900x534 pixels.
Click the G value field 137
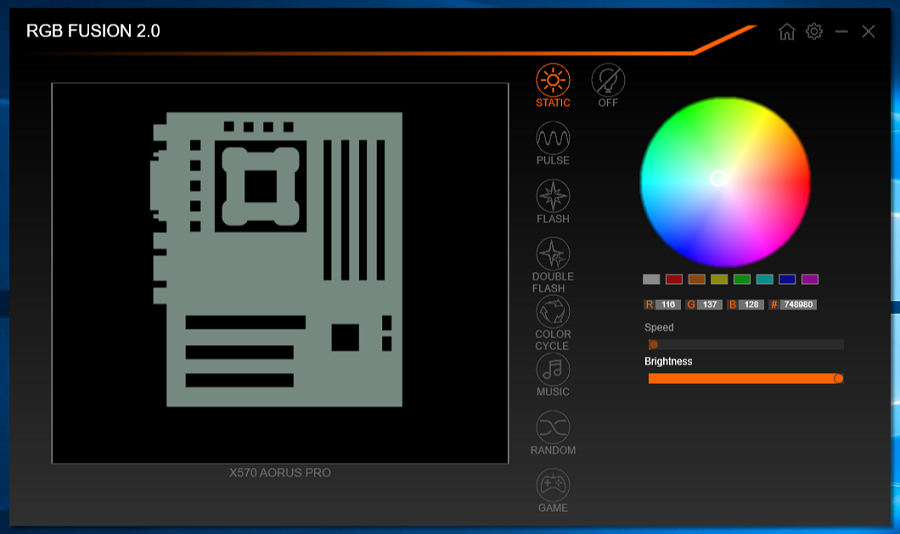[x=709, y=305]
